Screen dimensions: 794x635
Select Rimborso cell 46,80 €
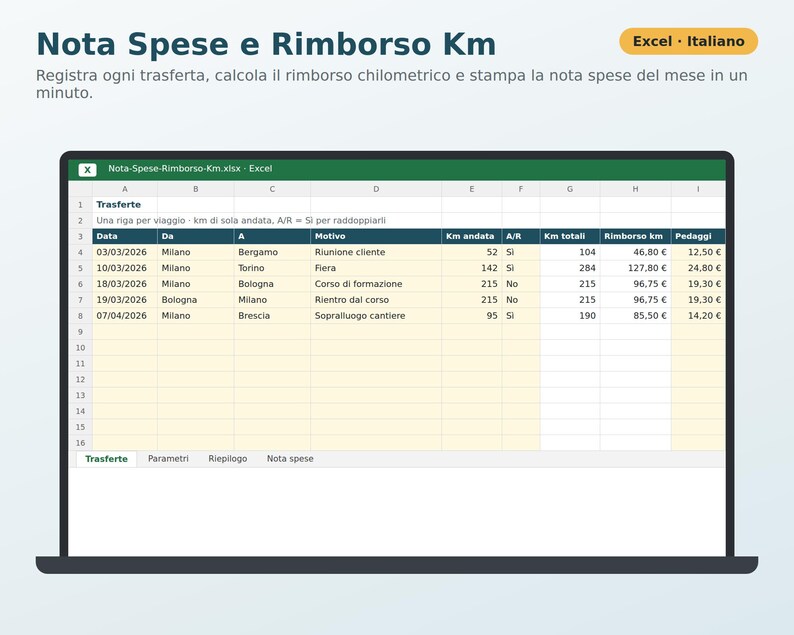point(636,252)
